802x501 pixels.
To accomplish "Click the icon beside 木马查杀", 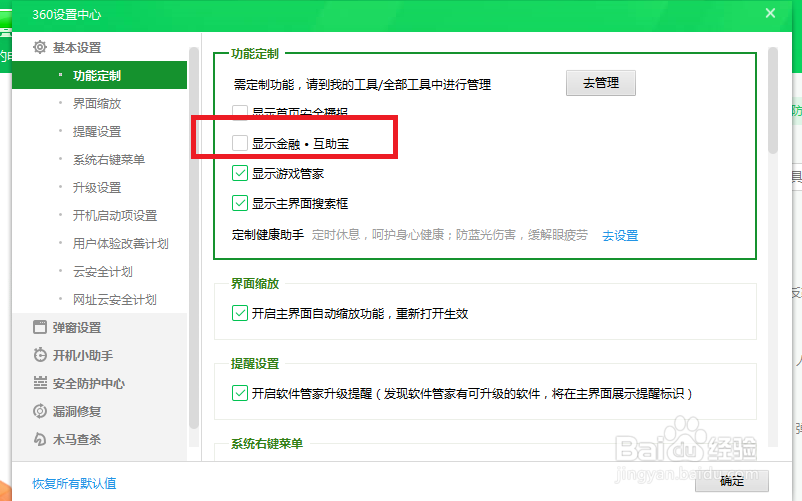I will pos(39,439).
